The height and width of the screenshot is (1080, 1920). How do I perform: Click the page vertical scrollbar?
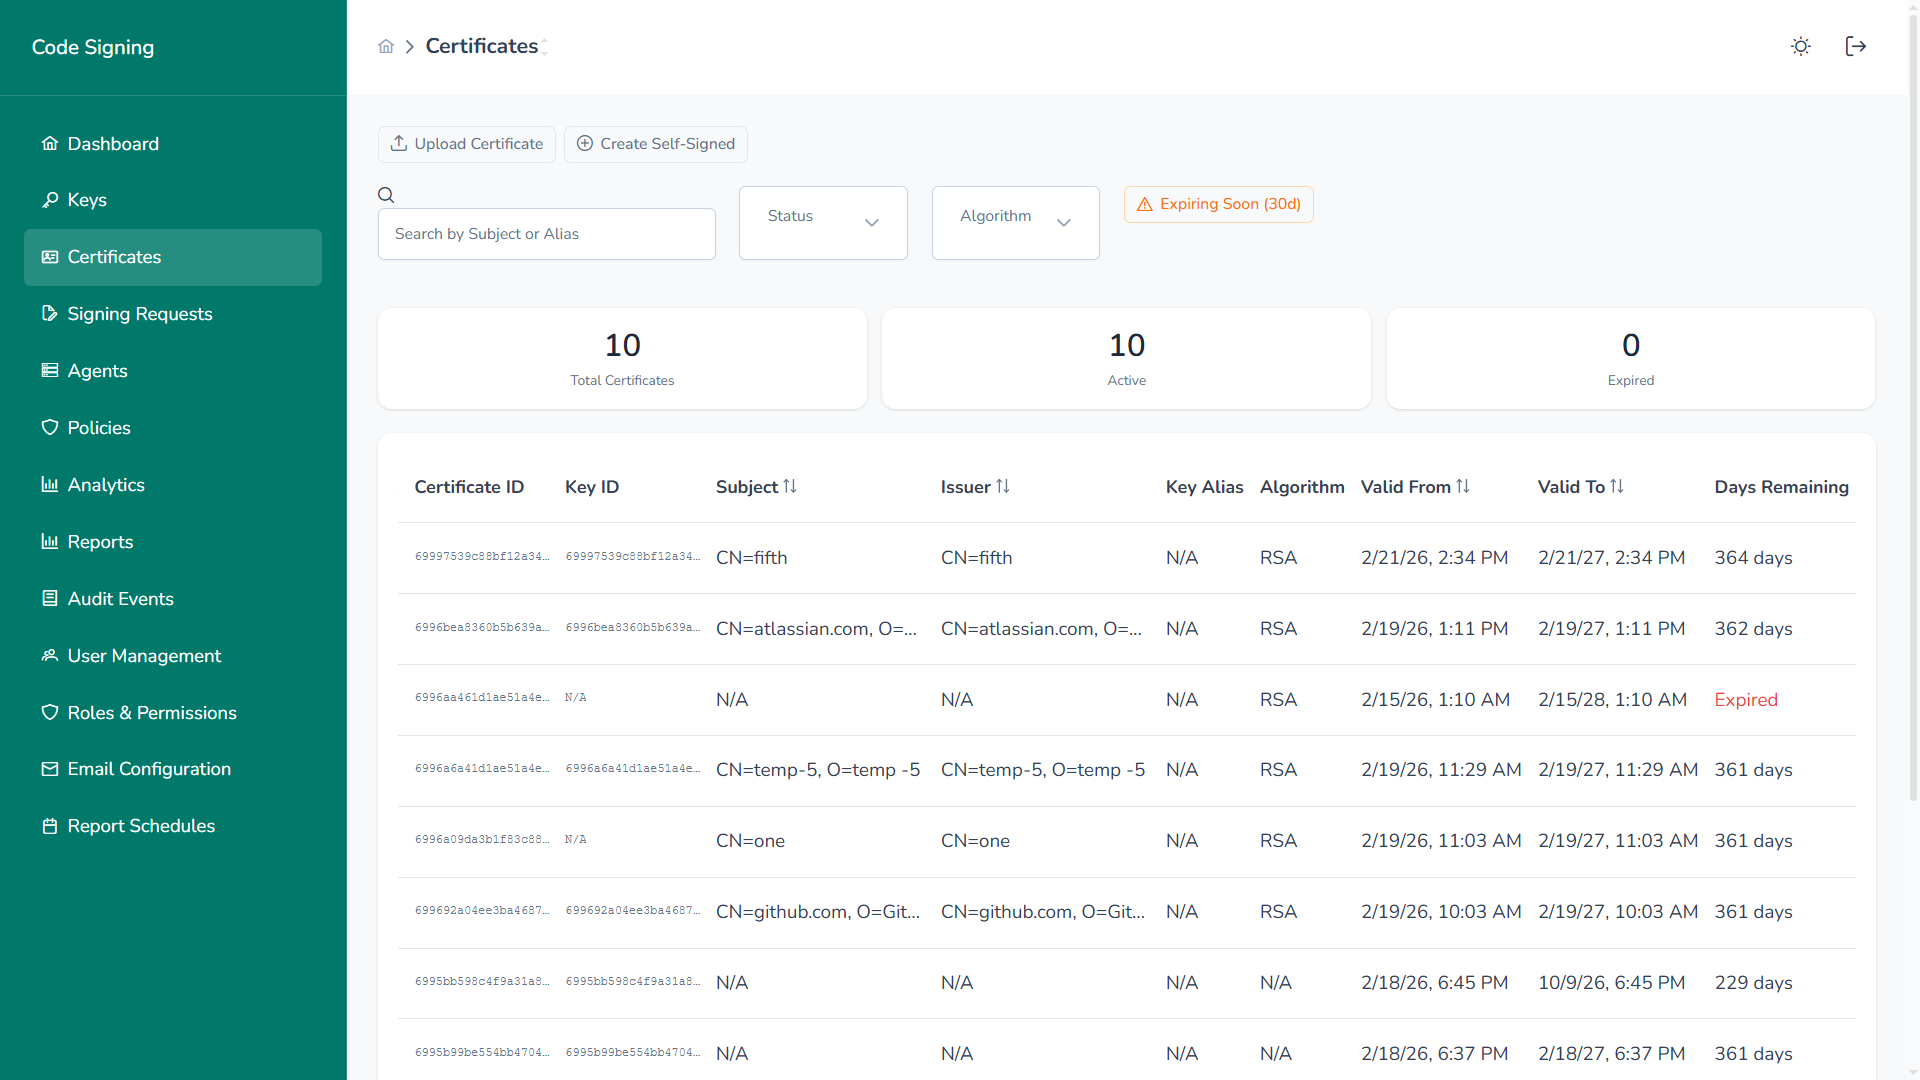(1913, 400)
